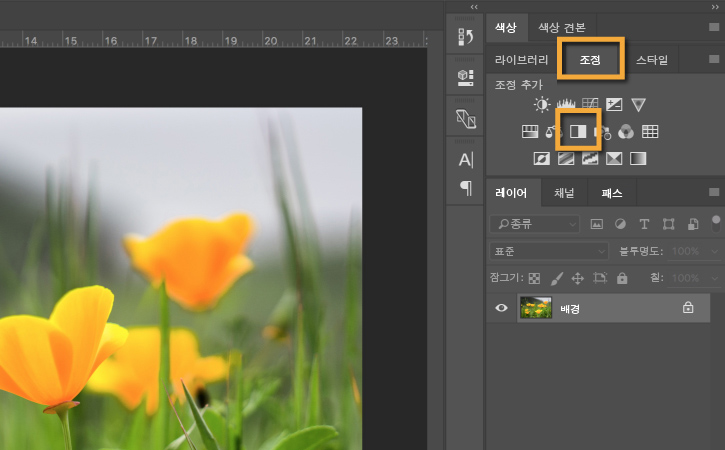
Task: Toggle the adjustment layer filter
Action: point(621,224)
